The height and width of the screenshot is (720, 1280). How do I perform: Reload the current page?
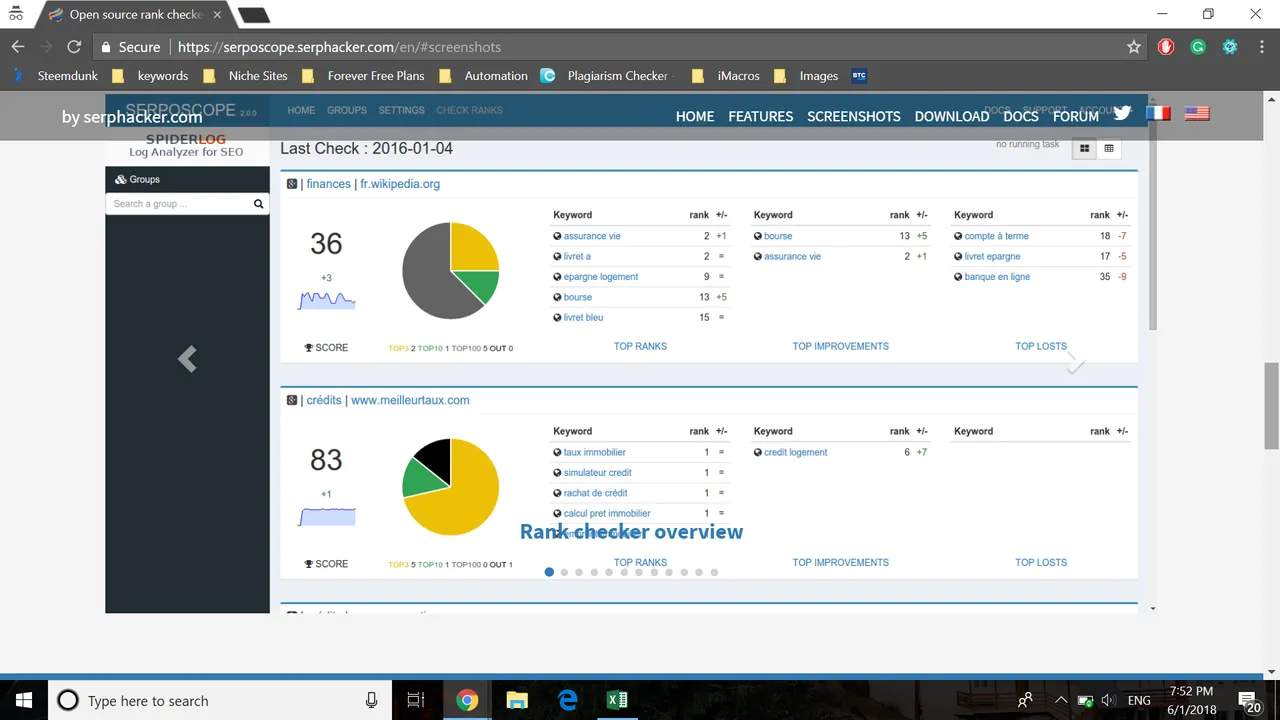click(74, 47)
